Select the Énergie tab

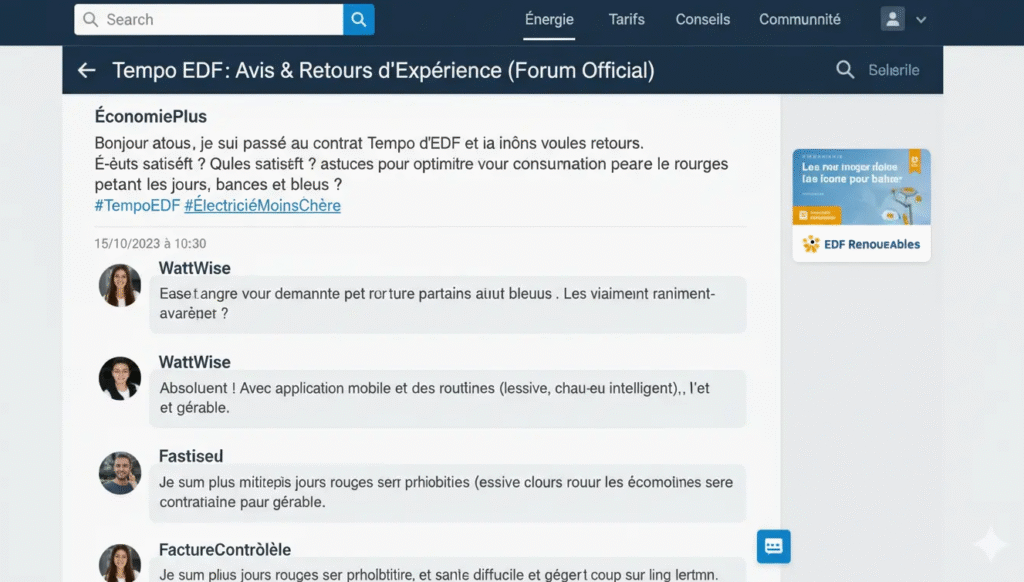click(549, 19)
